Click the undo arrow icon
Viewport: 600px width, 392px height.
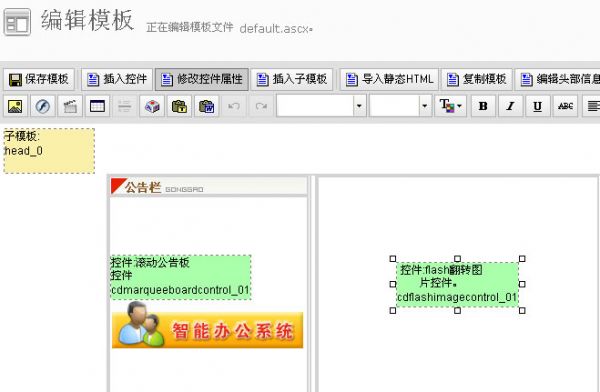tap(234, 106)
